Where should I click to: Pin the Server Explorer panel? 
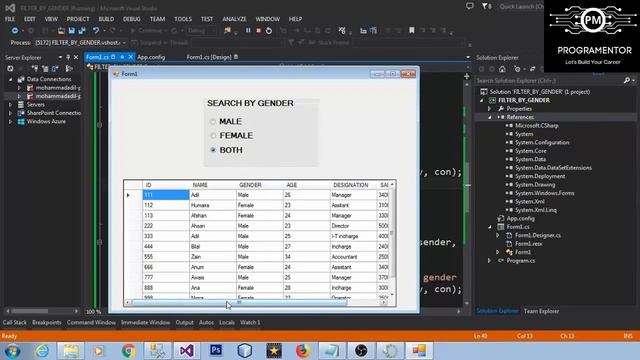click(68, 58)
